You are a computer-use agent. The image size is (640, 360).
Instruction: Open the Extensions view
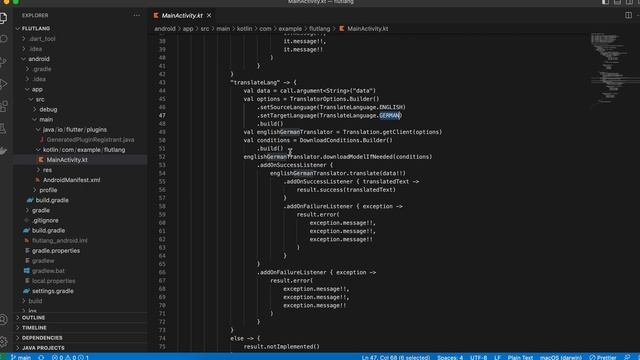4,106
